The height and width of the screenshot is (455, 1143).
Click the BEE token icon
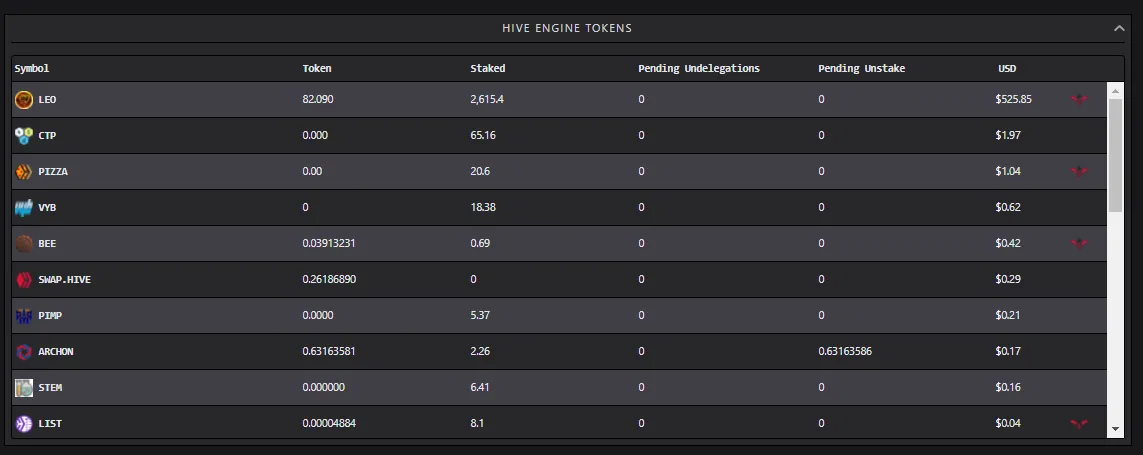click(24, 244)
